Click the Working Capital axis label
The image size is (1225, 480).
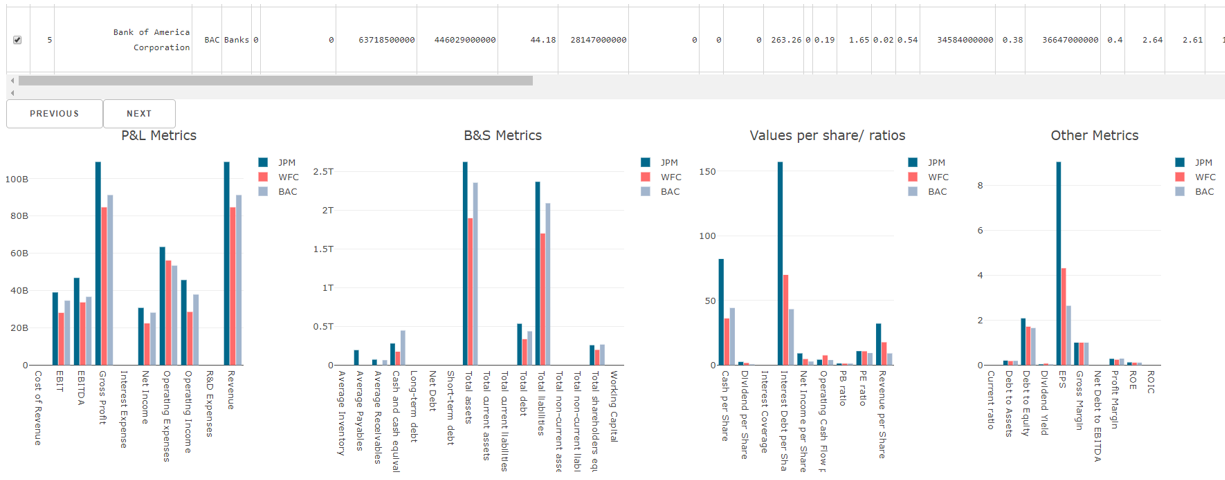pos(613,407)
